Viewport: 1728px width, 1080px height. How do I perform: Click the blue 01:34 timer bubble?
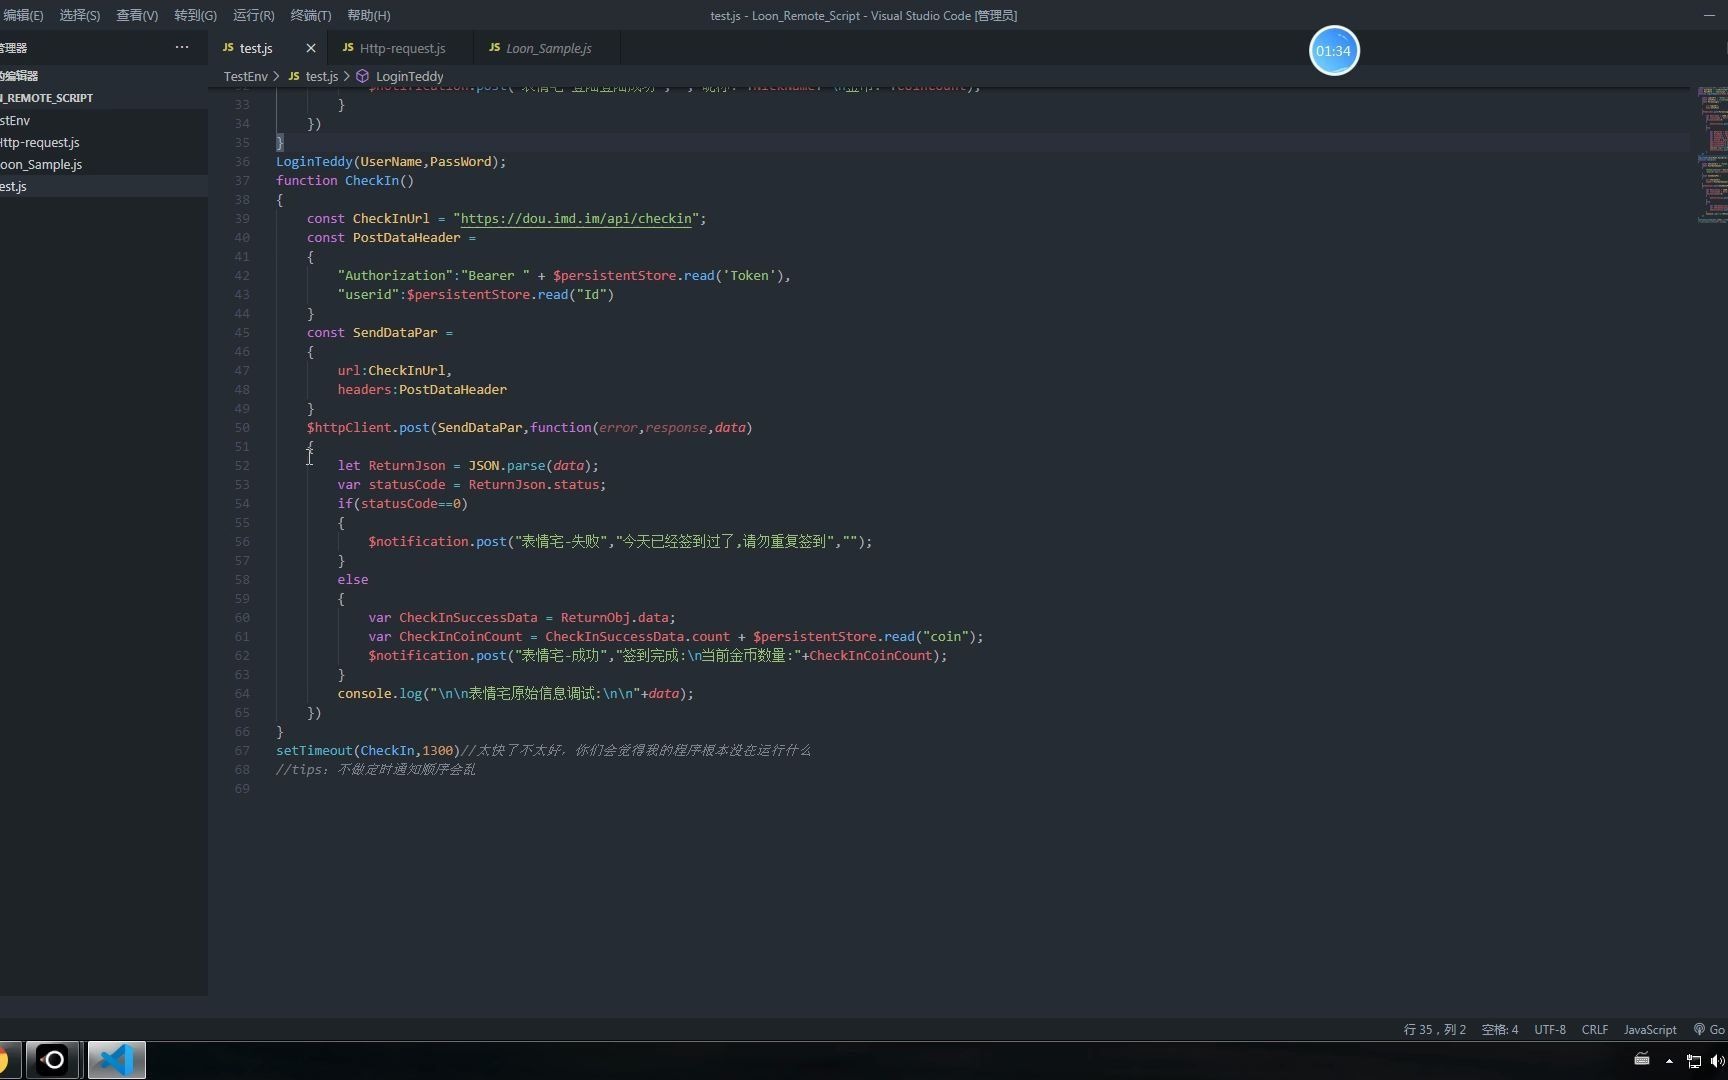click(1334, 51)
